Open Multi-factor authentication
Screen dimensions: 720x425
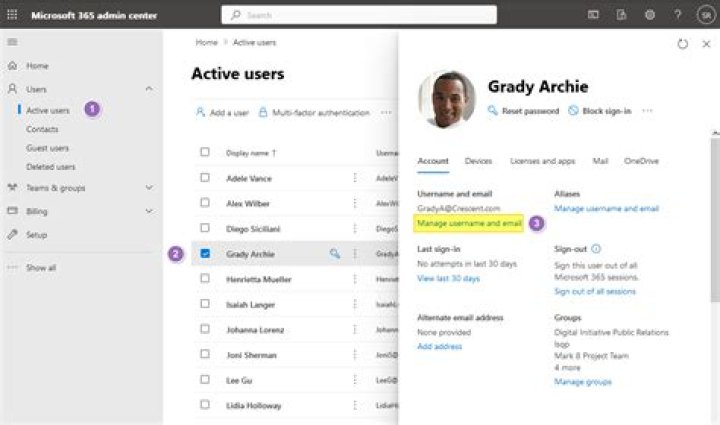point(314,112)
